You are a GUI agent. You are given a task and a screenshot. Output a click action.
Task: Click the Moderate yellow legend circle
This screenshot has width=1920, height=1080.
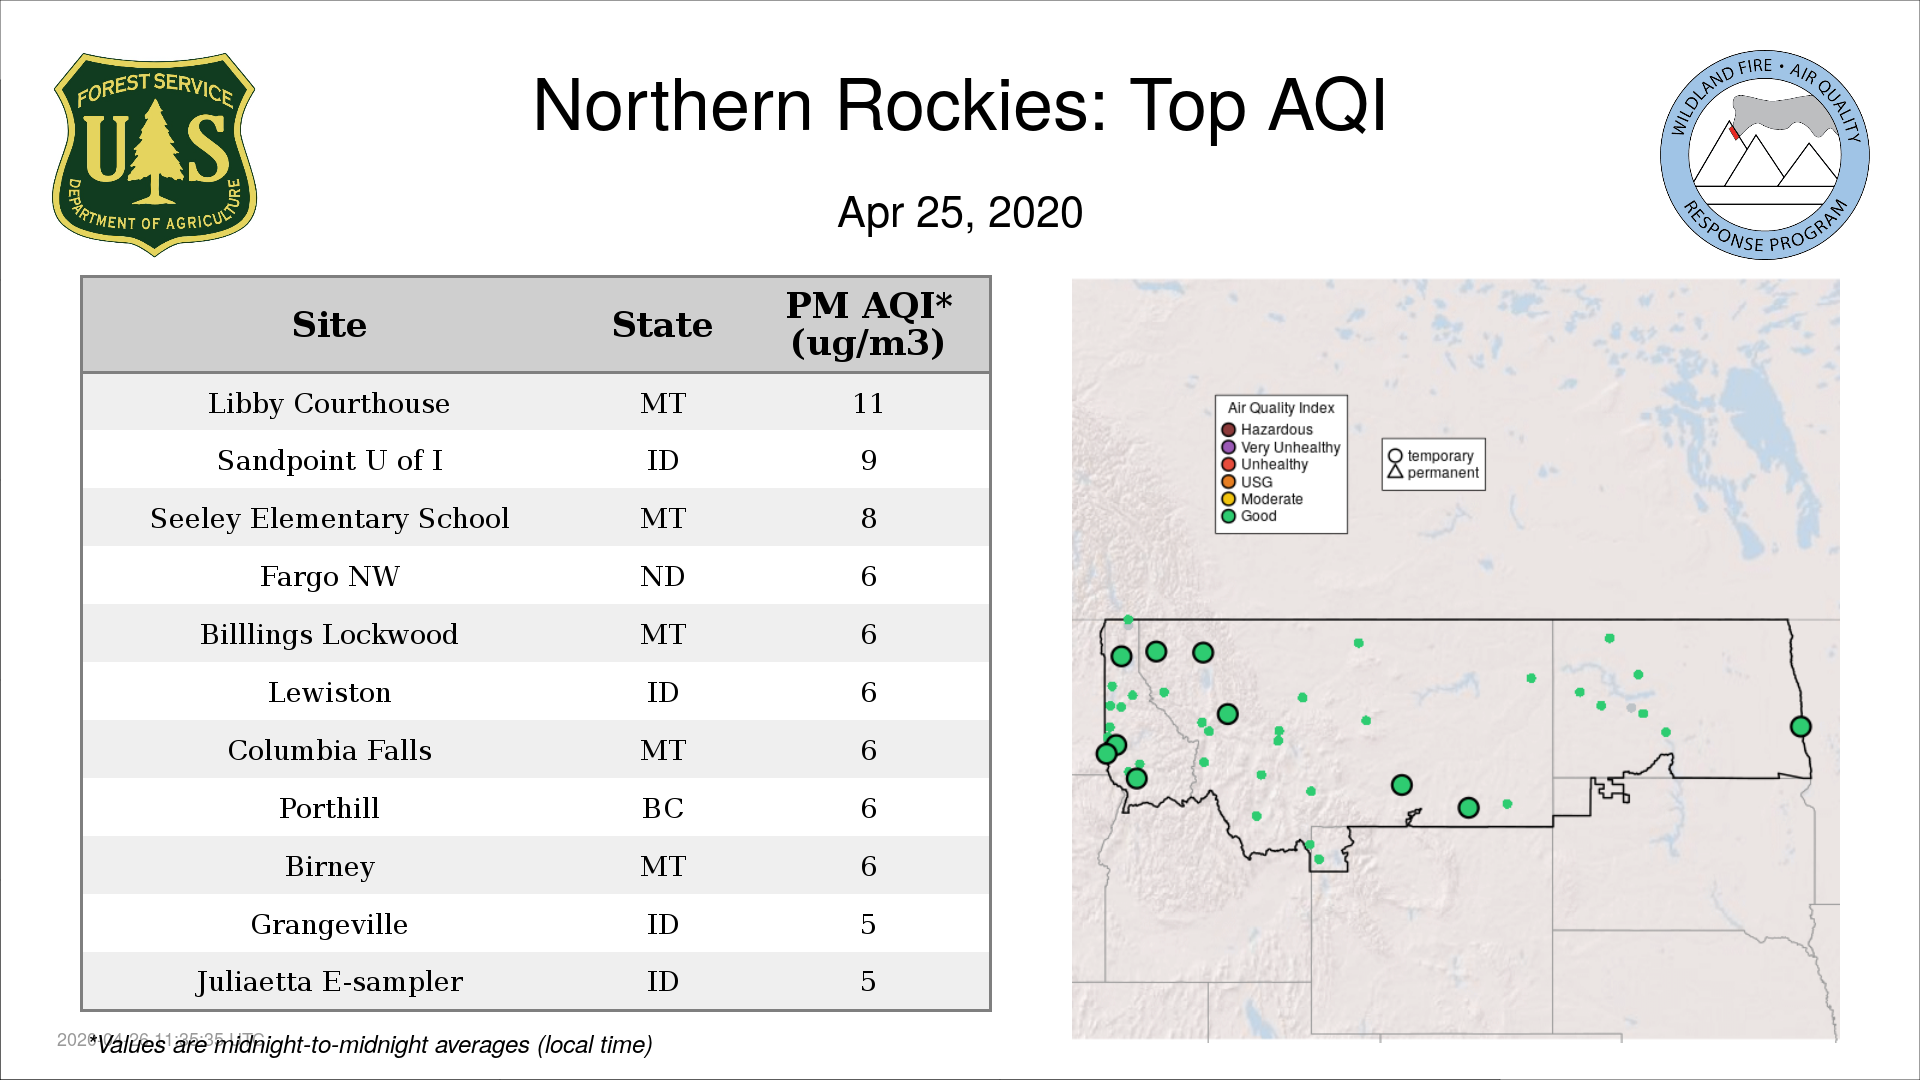point(1229,499)
